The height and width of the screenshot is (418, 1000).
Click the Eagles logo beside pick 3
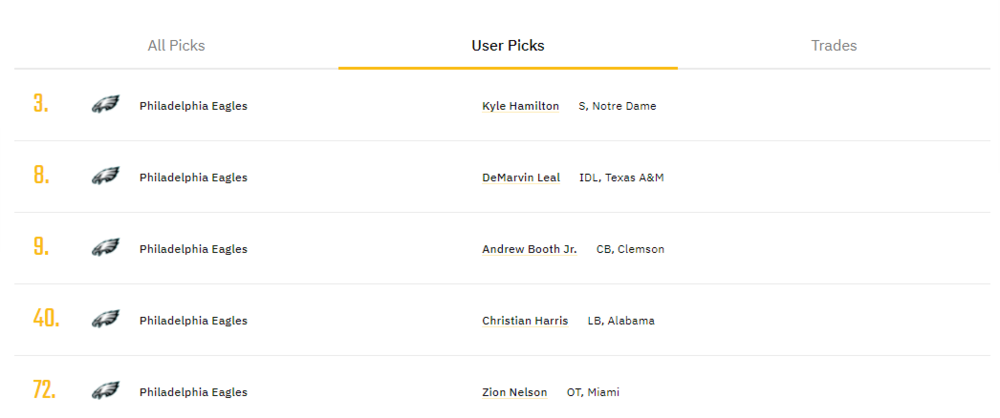[105, 105]
